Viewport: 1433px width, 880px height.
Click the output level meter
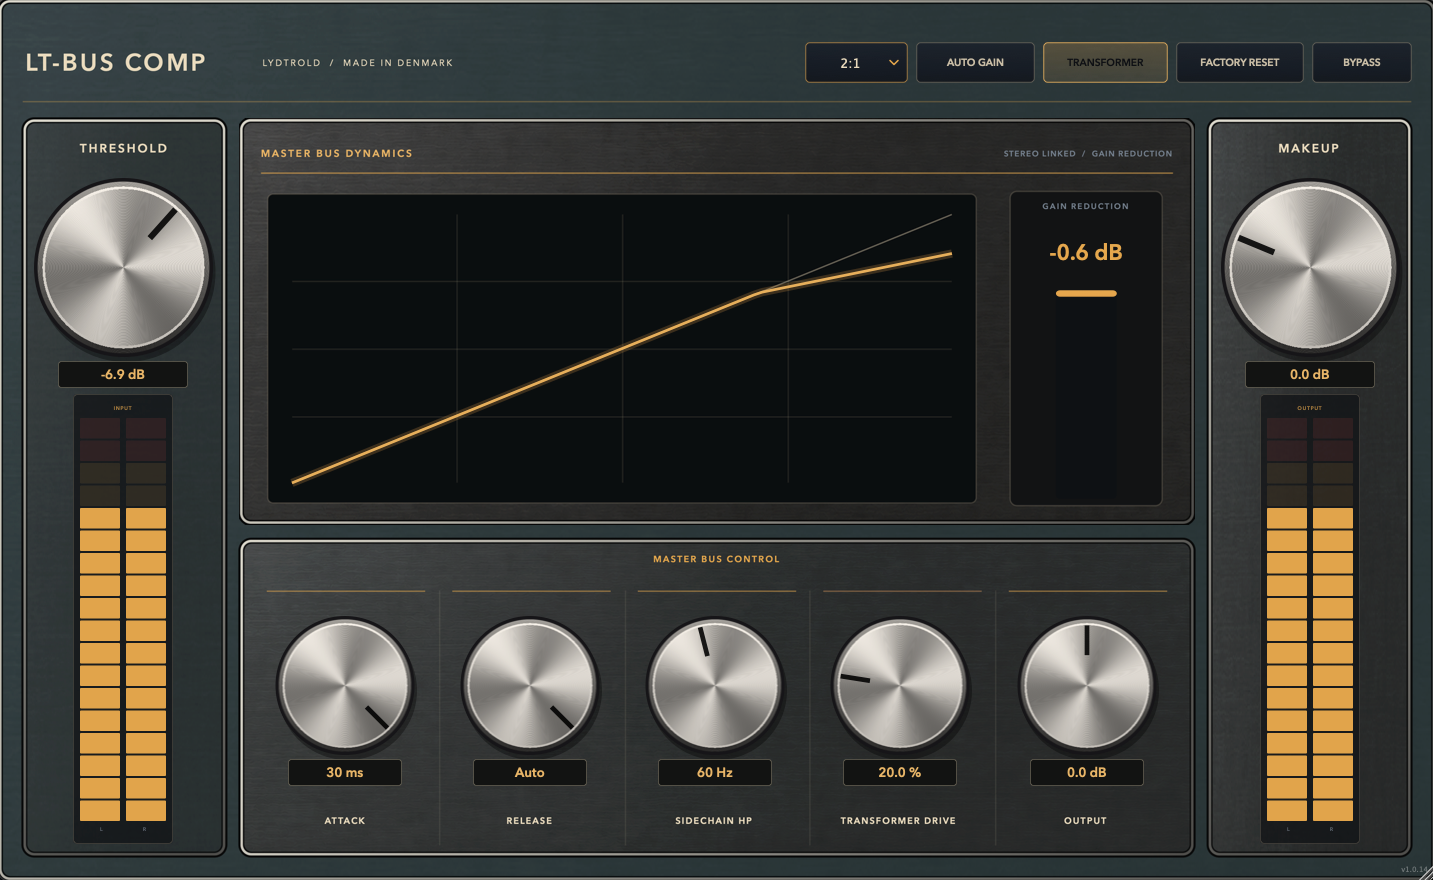1310,619
